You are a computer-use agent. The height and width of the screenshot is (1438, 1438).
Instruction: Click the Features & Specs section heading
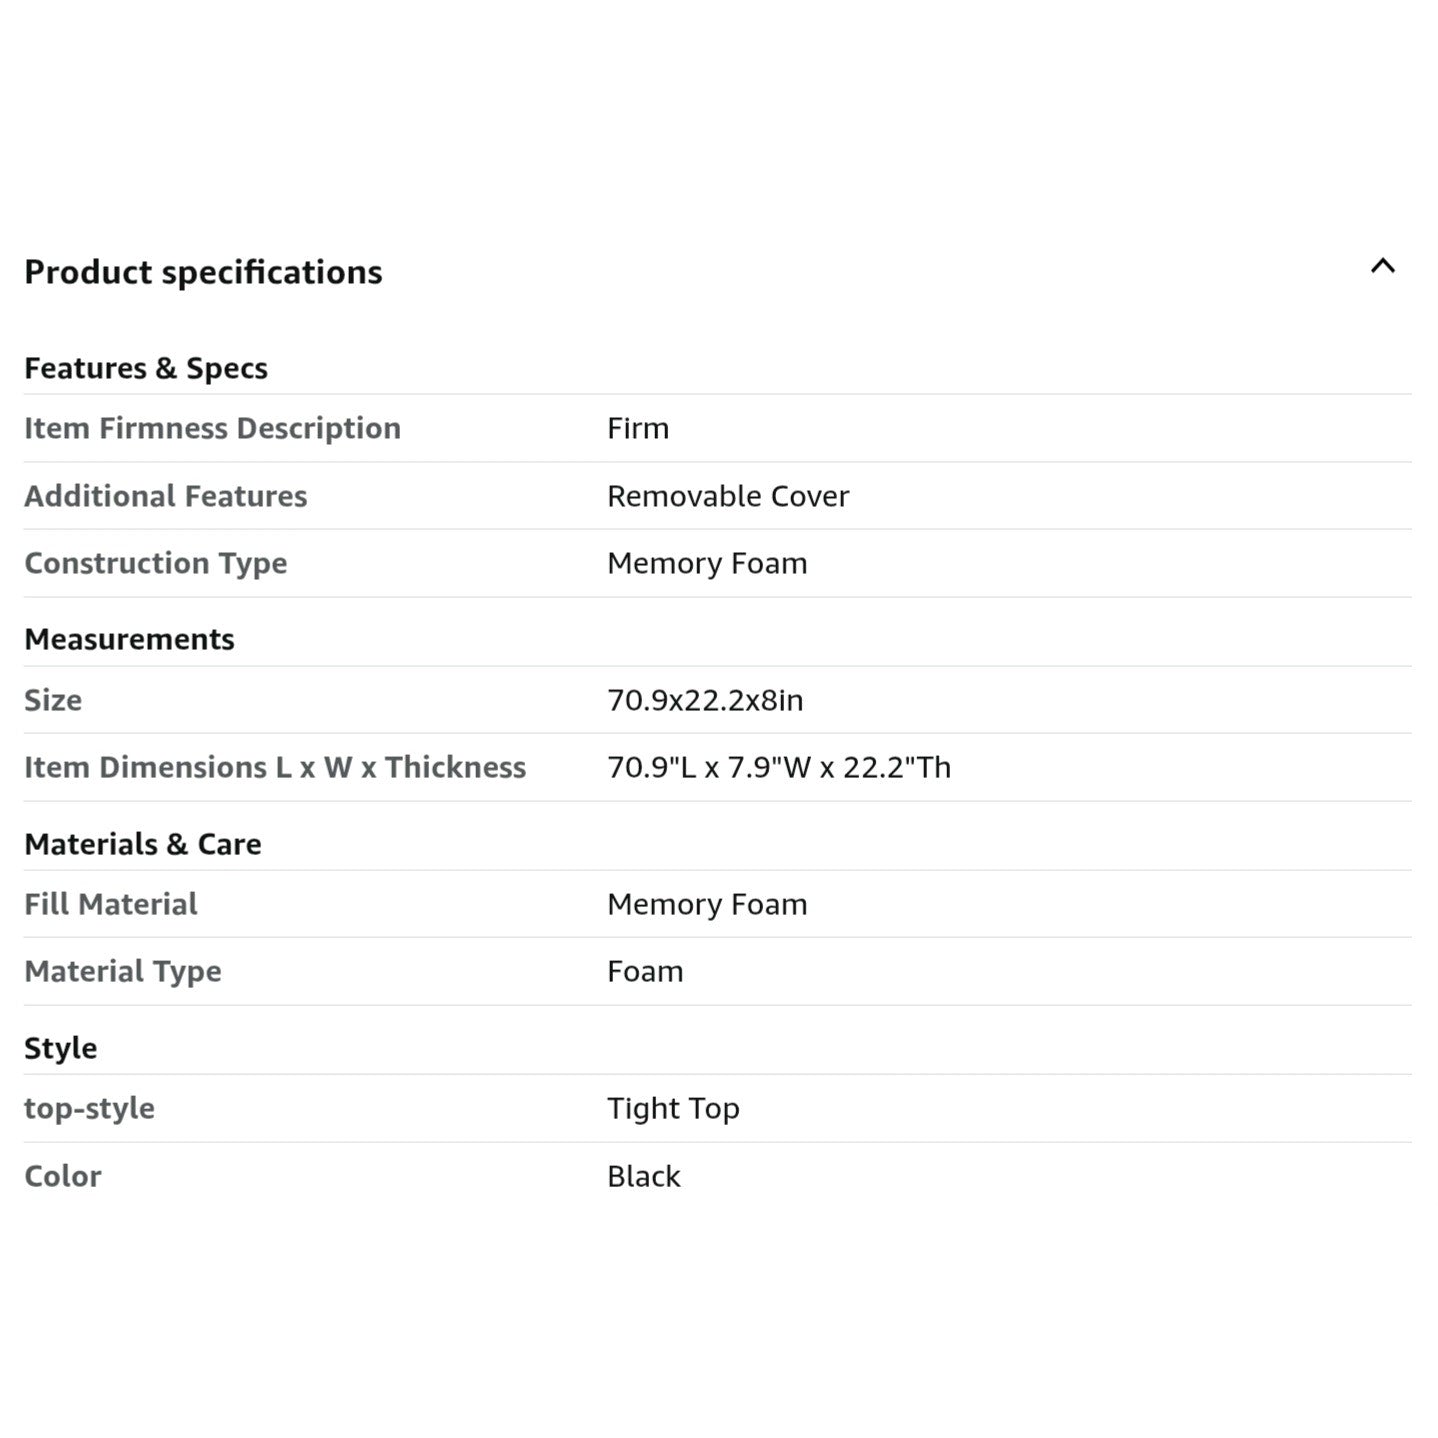point(146,368)
